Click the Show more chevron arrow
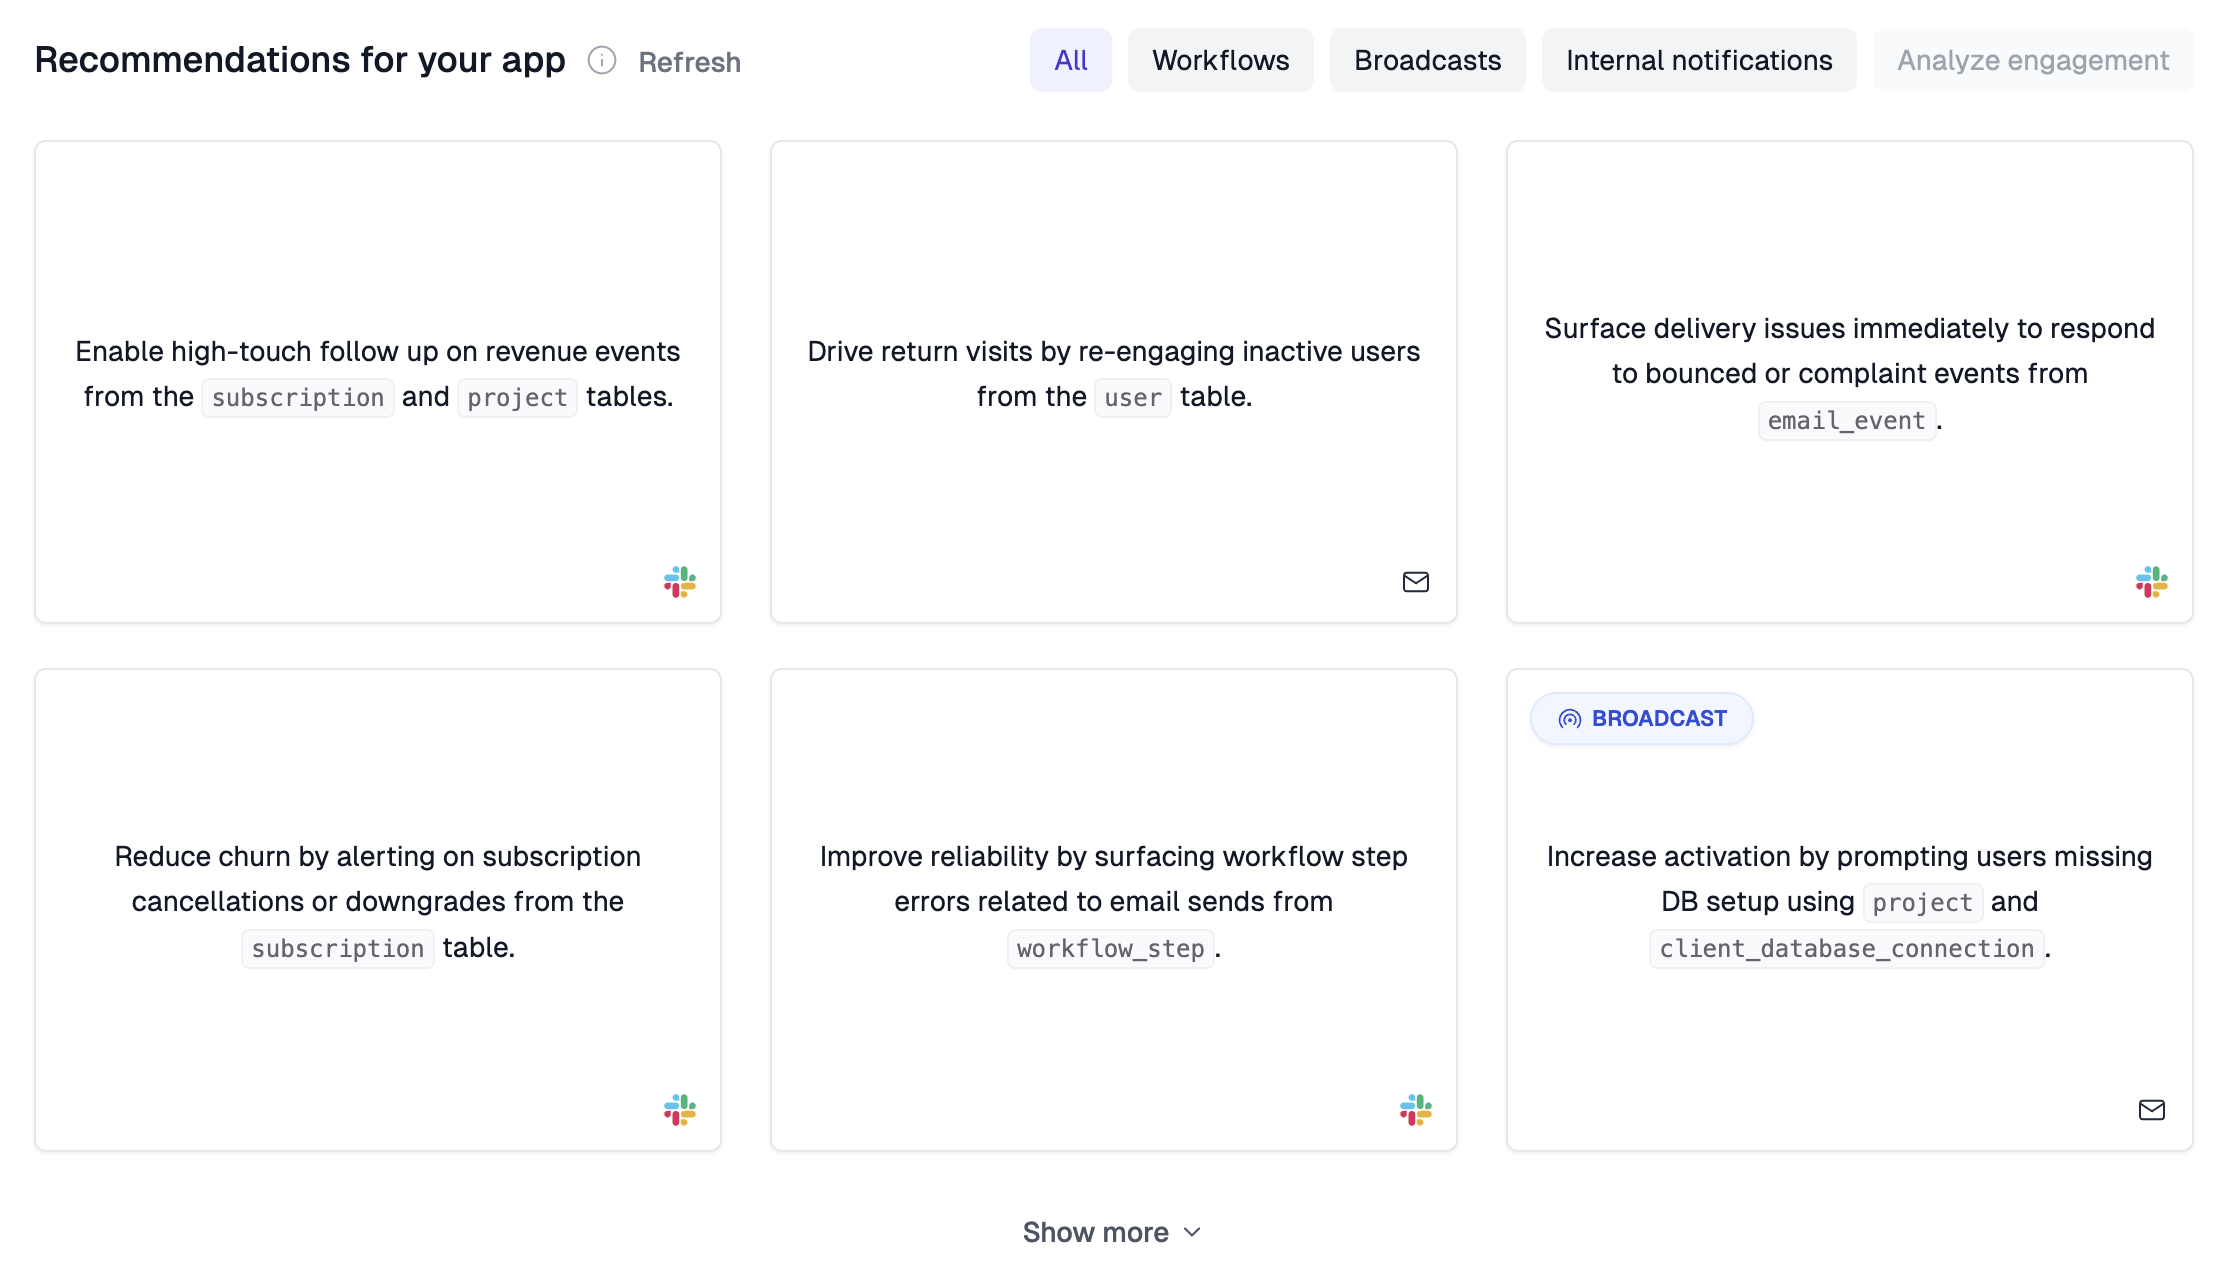The width and height of the screenshot is (2236, 1278). click(x=1192, y=1232)
